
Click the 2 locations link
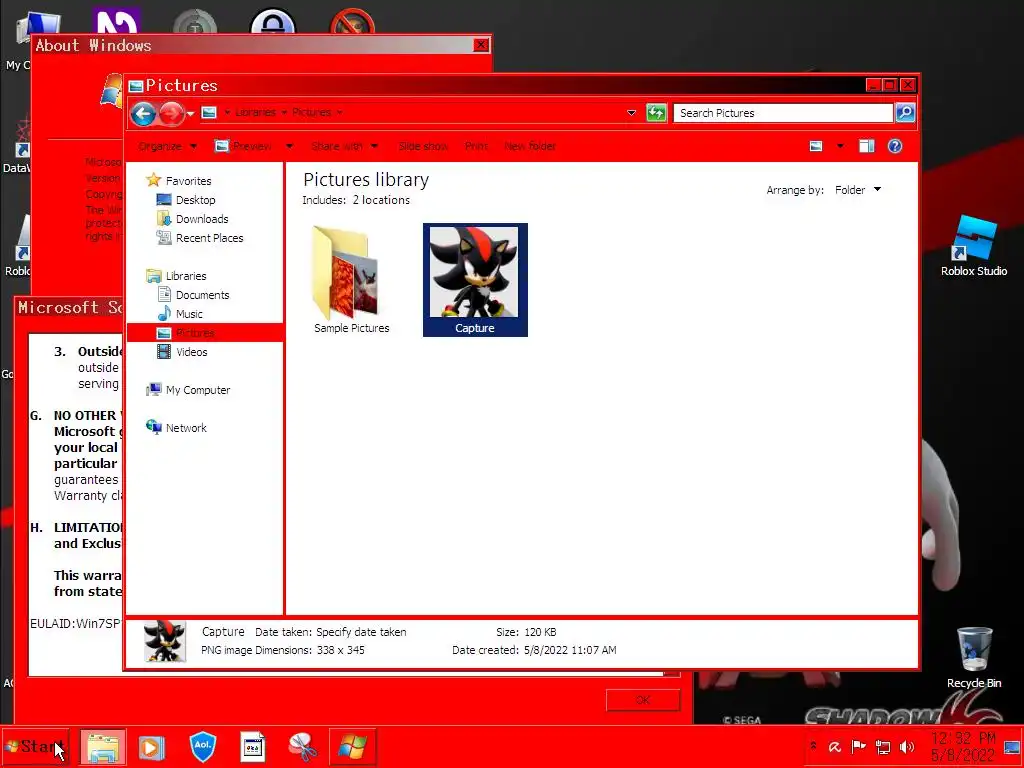coord(381,200)
